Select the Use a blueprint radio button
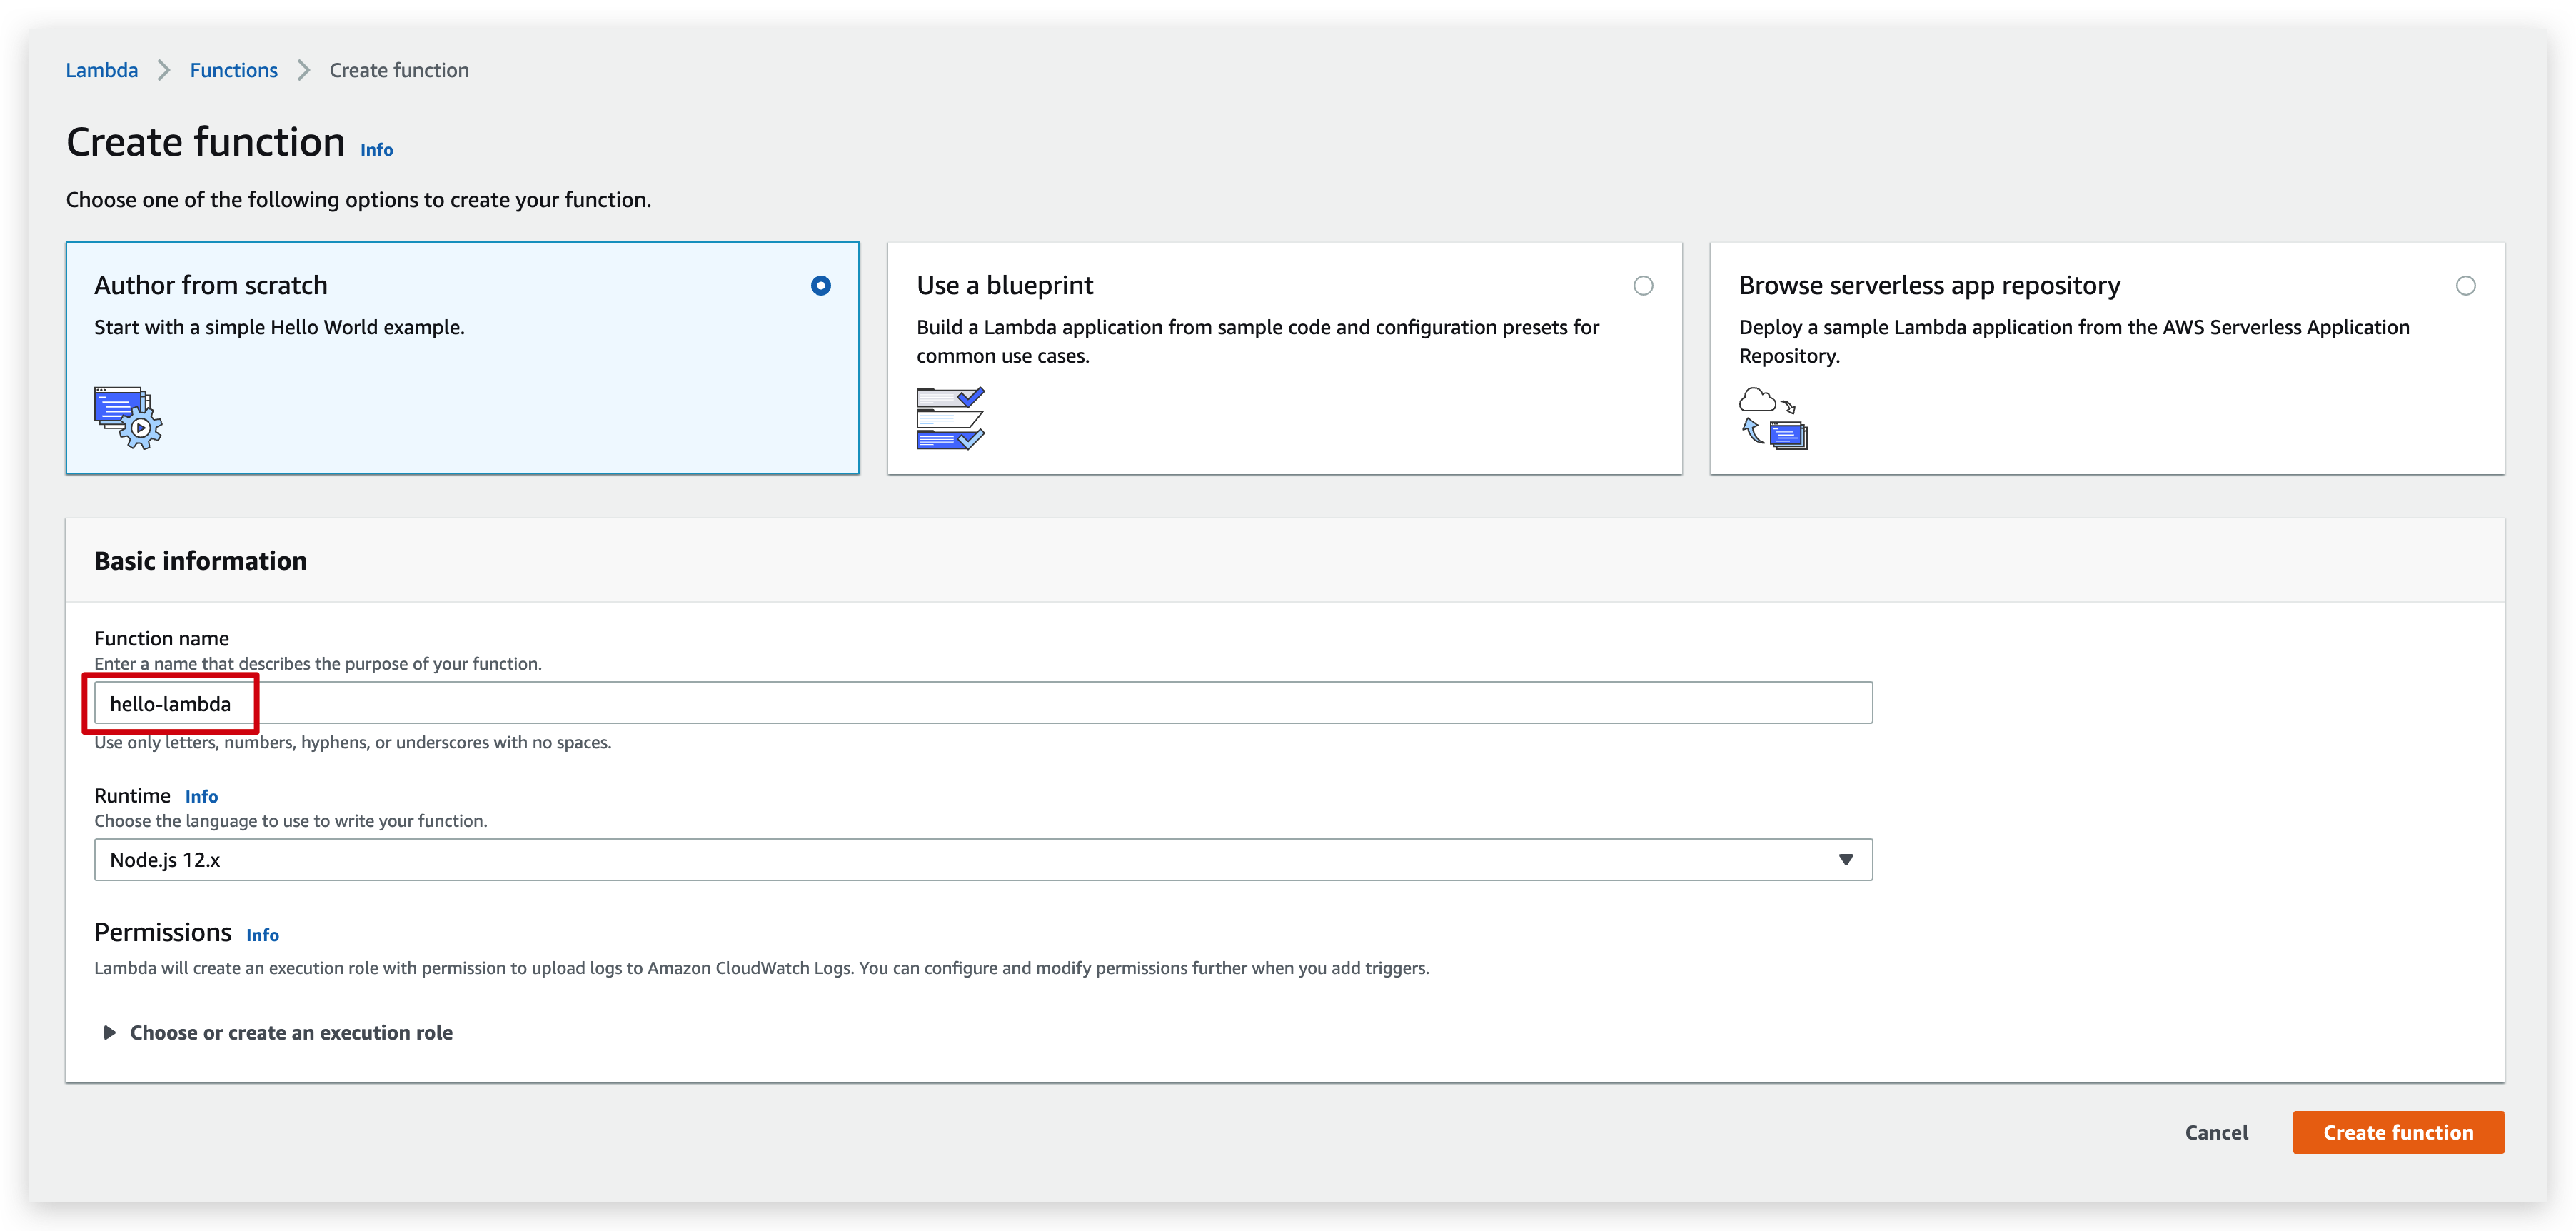Image resolution: width=2576 pixels, height=1231 pixels. [1643, 286]
